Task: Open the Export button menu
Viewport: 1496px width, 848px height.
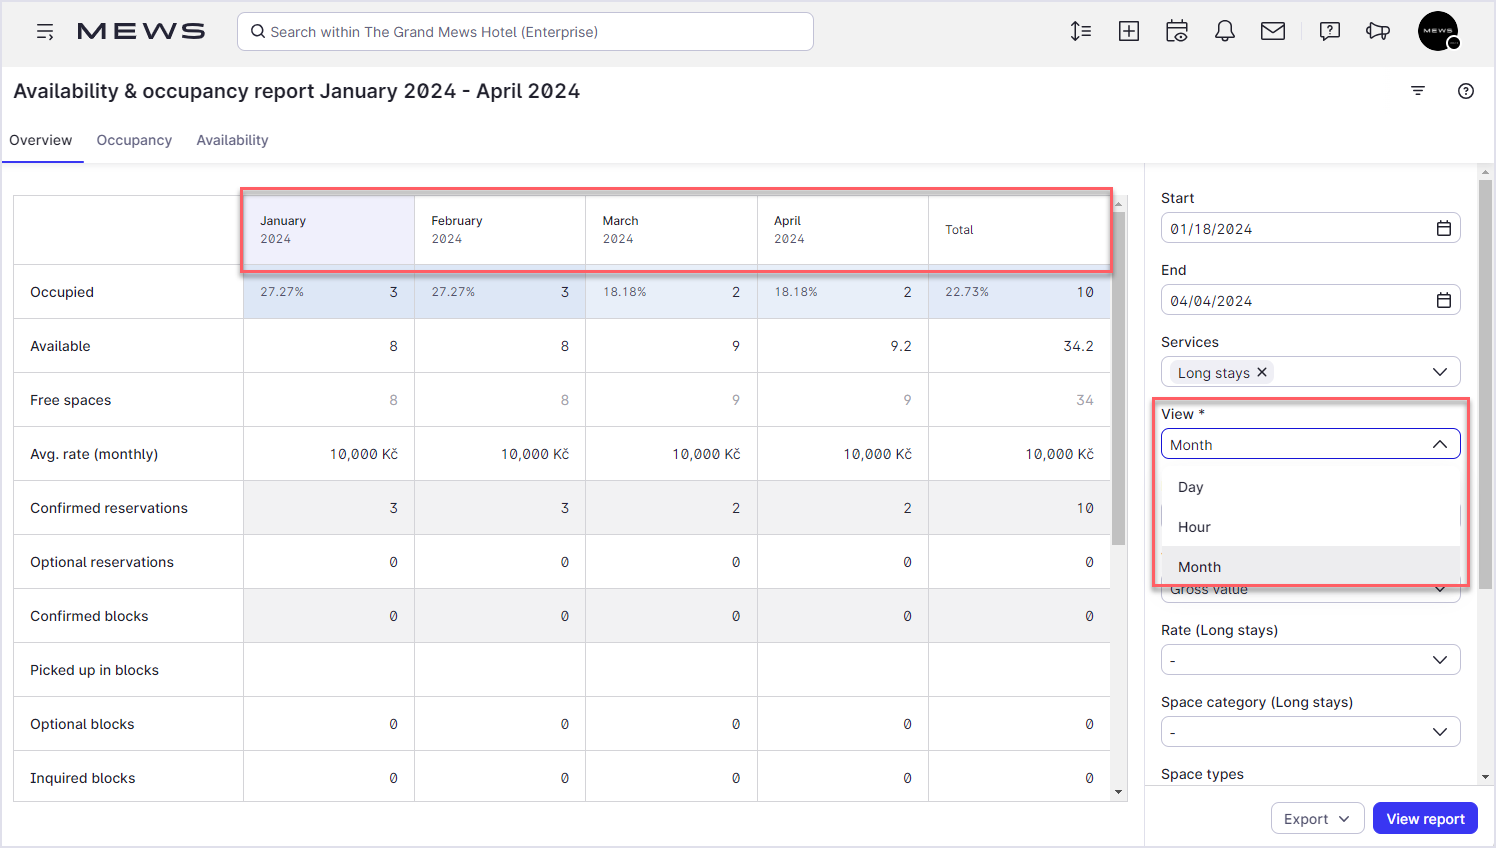Action: [x=1317, y=818]
